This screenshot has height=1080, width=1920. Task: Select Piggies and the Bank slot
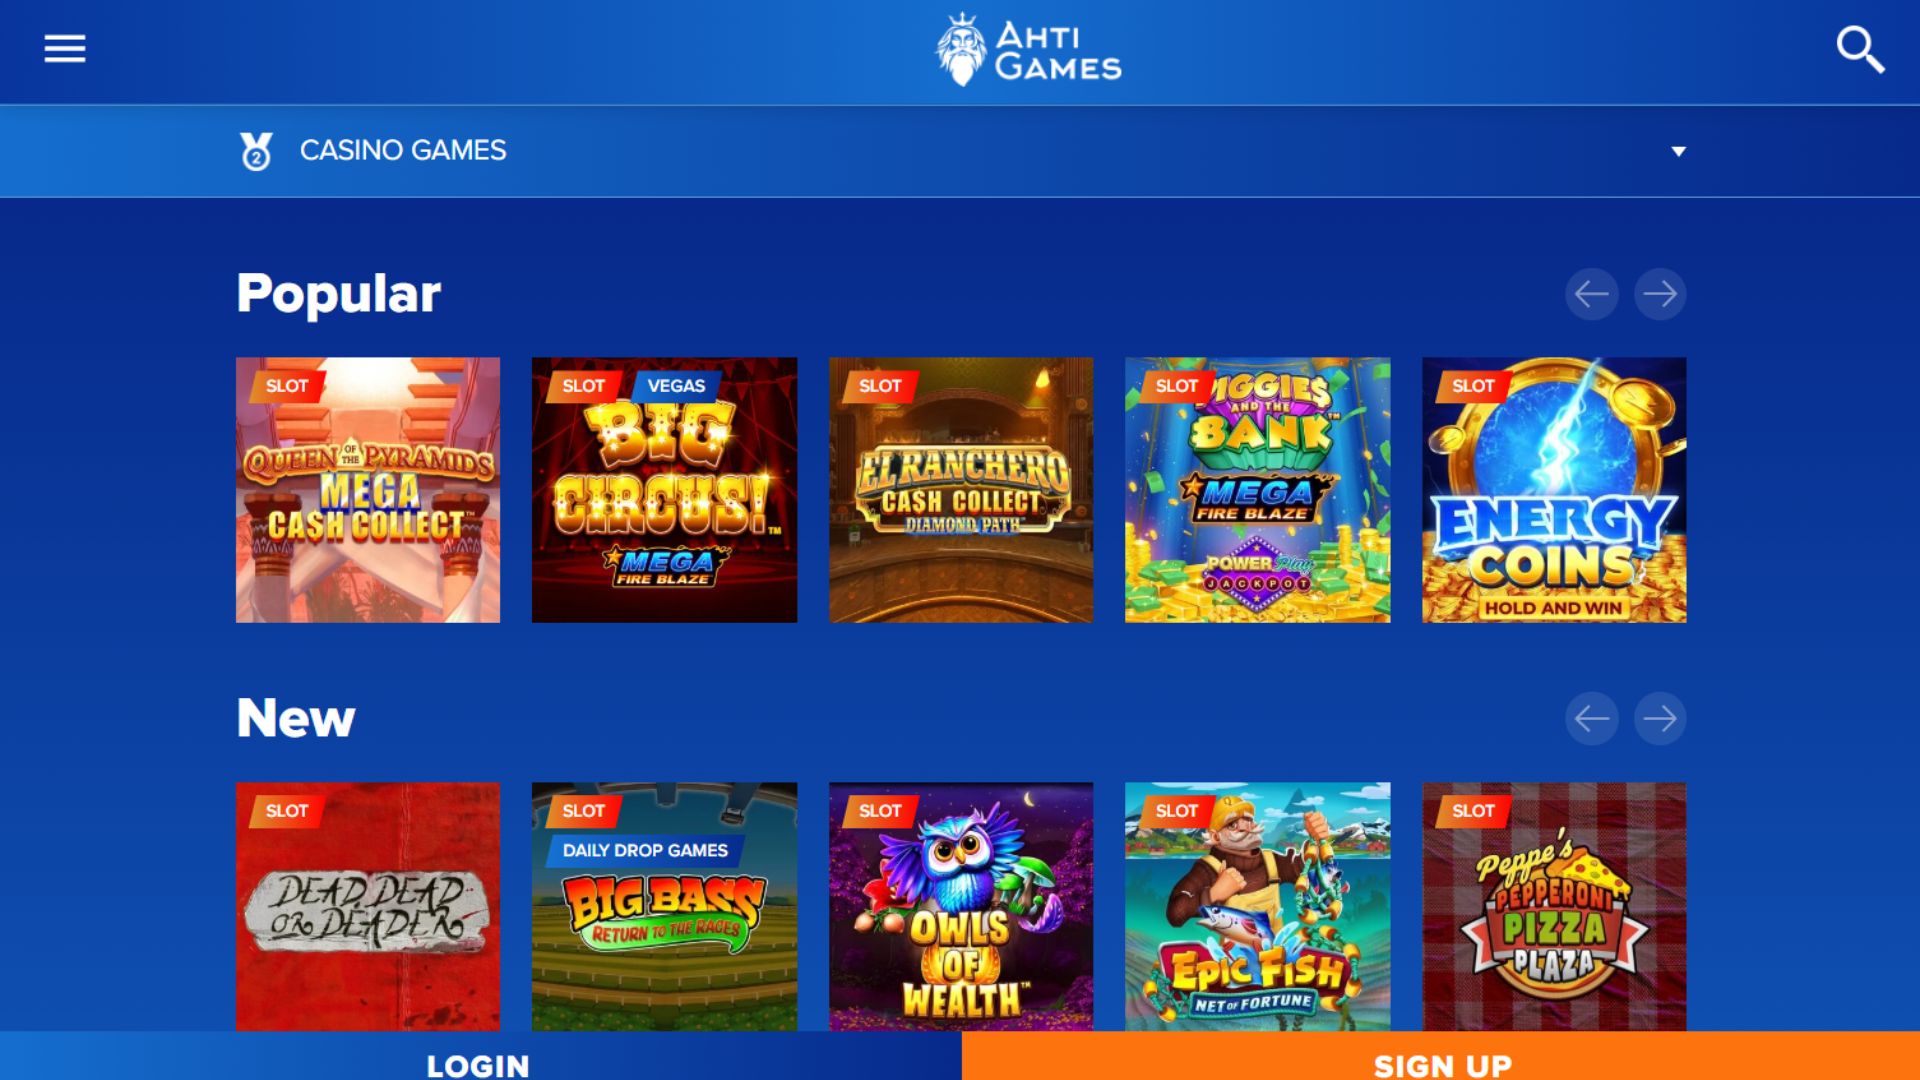1258,490
